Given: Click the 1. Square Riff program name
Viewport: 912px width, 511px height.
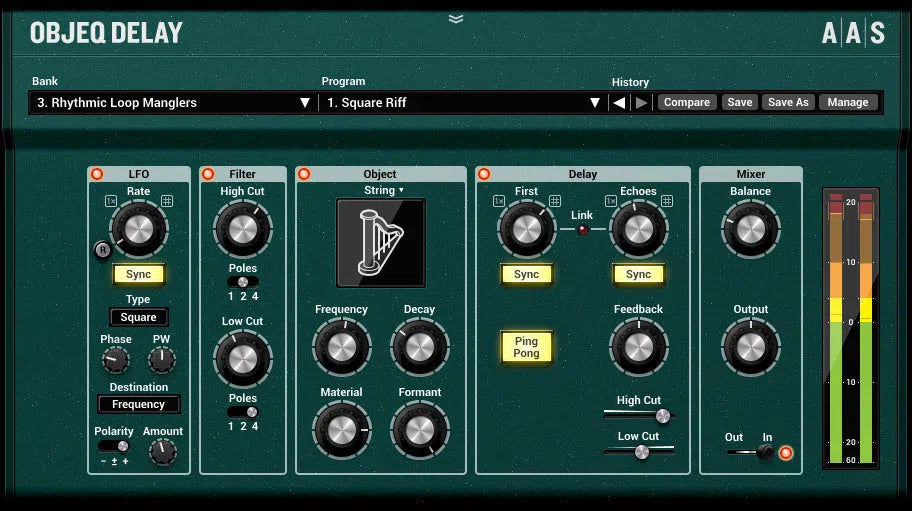Looking at the screenshot, I should 366,103.
